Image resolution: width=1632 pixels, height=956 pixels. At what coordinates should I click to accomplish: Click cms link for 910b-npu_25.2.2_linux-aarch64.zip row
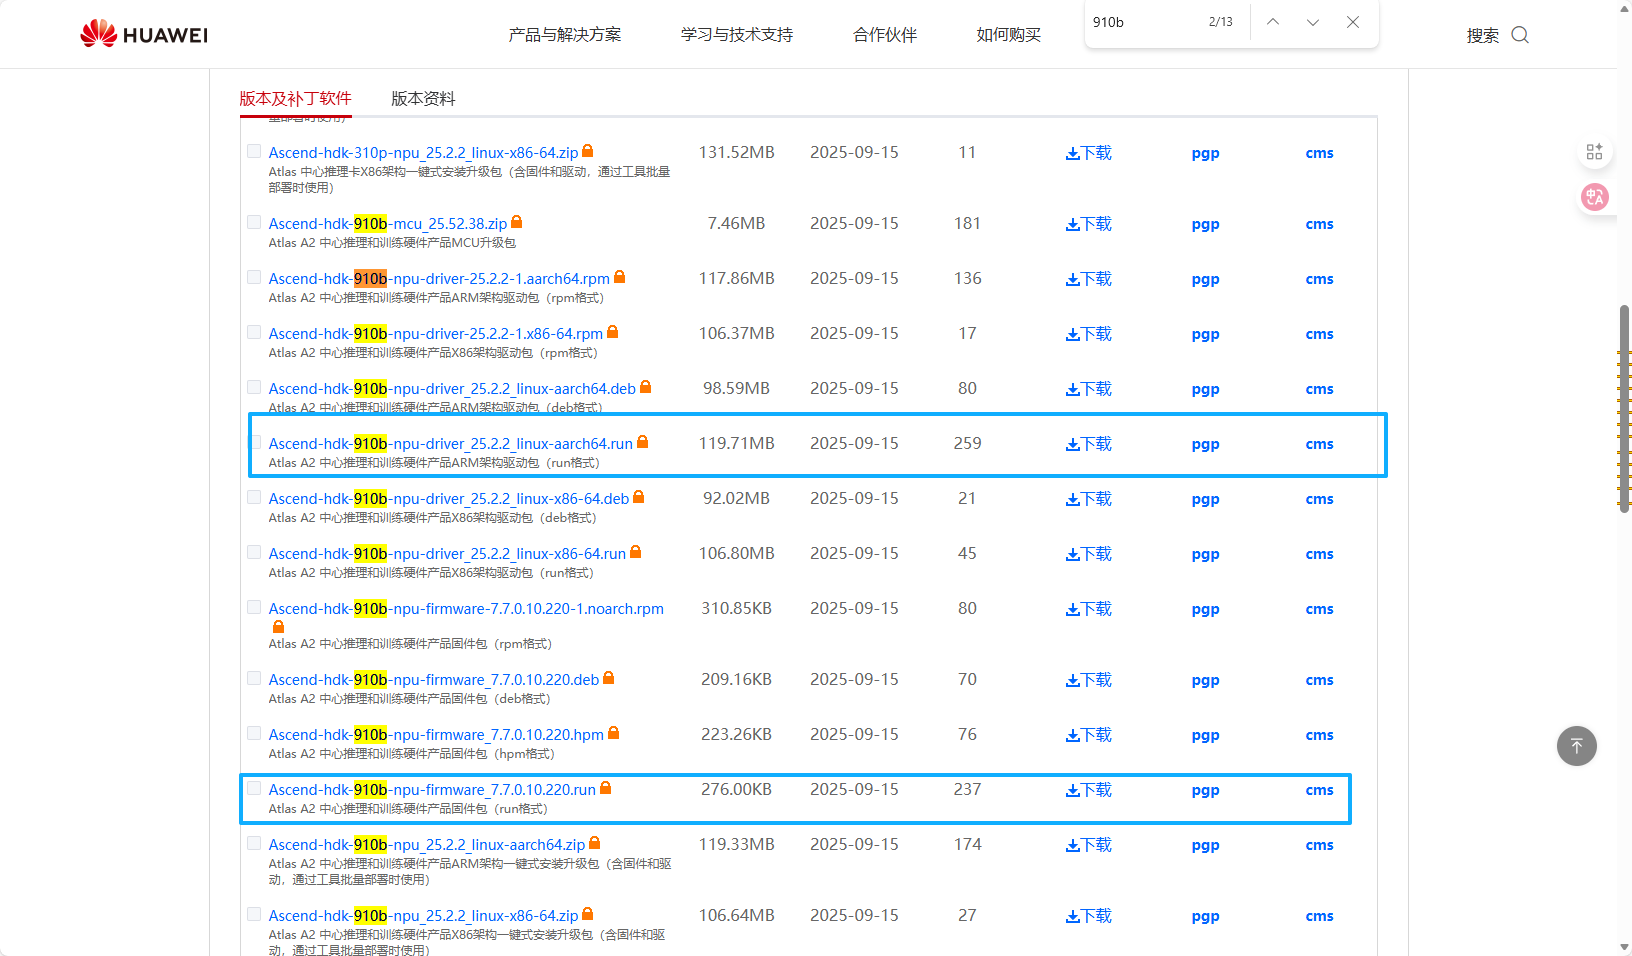tap(1319, 845)
